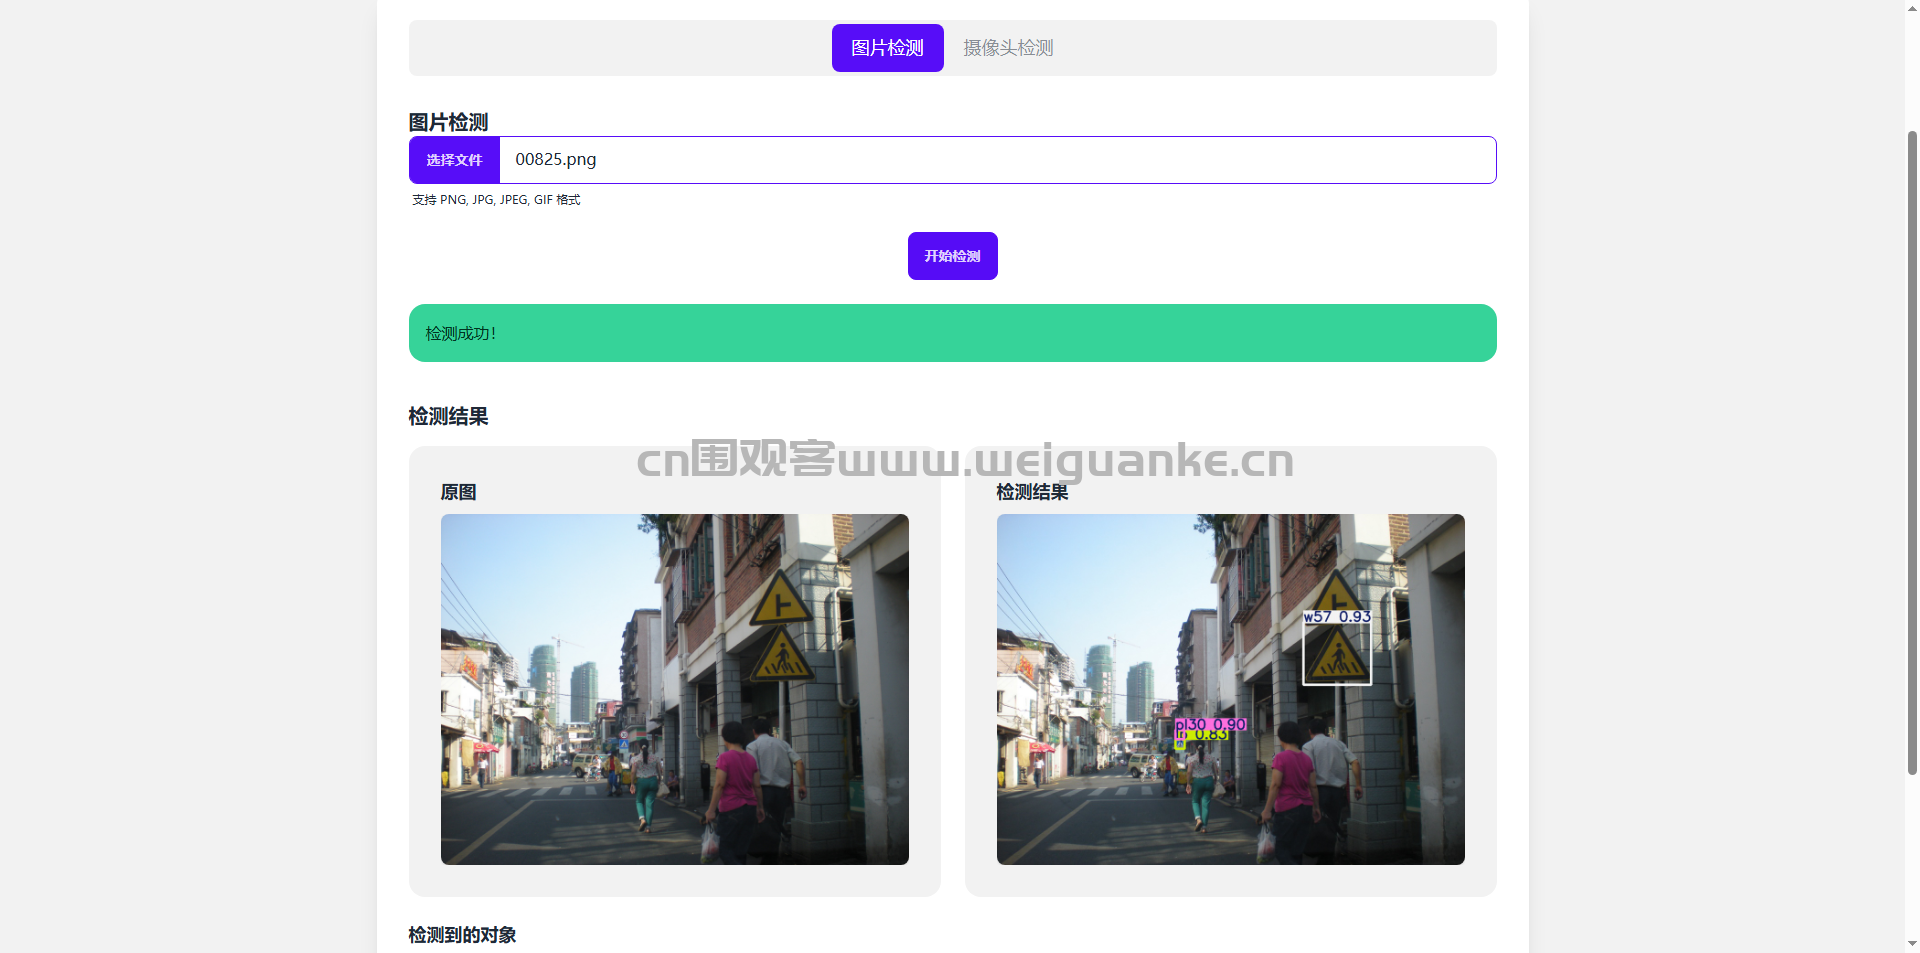
Task: Click the supported formats hint text
Action: point(496,200)
